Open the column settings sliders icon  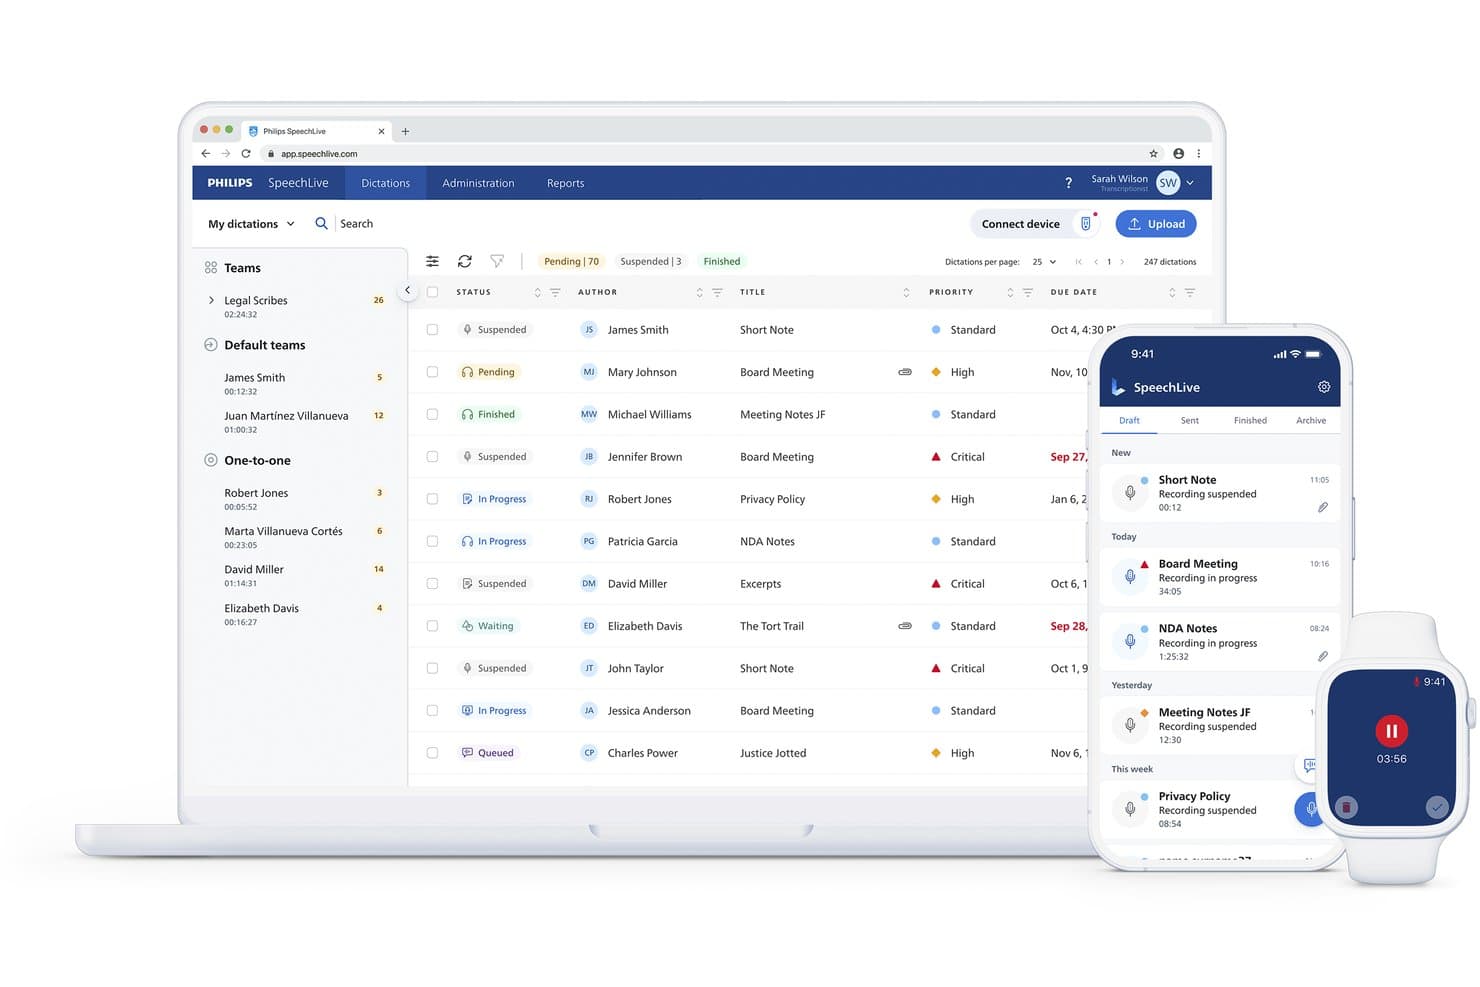click(432, 261)
